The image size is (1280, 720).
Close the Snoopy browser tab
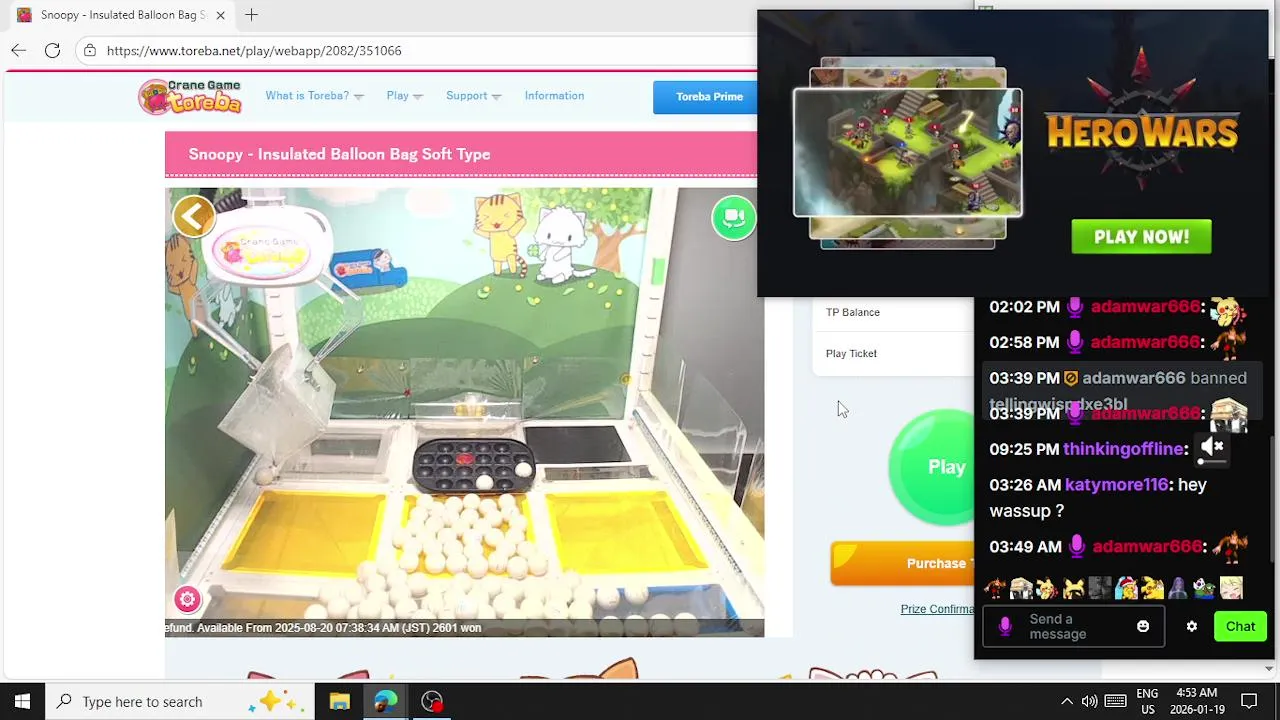click(x=221, y=15)
